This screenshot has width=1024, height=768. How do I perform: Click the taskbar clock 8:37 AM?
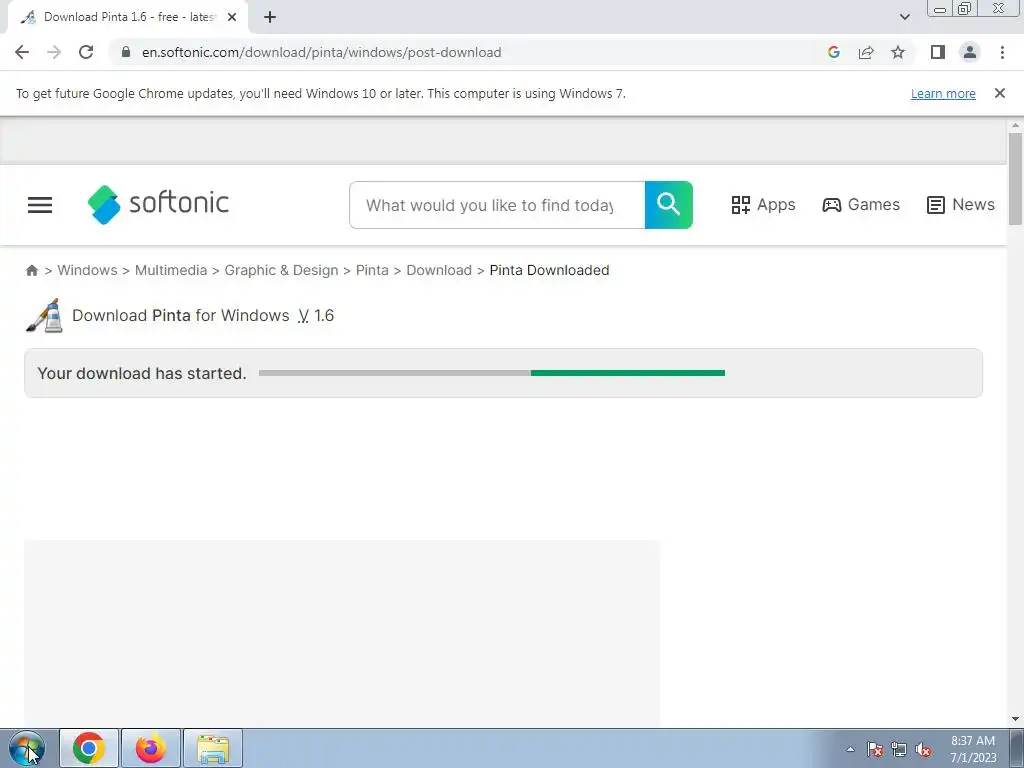pyautogui.click(x=973, y=749)
